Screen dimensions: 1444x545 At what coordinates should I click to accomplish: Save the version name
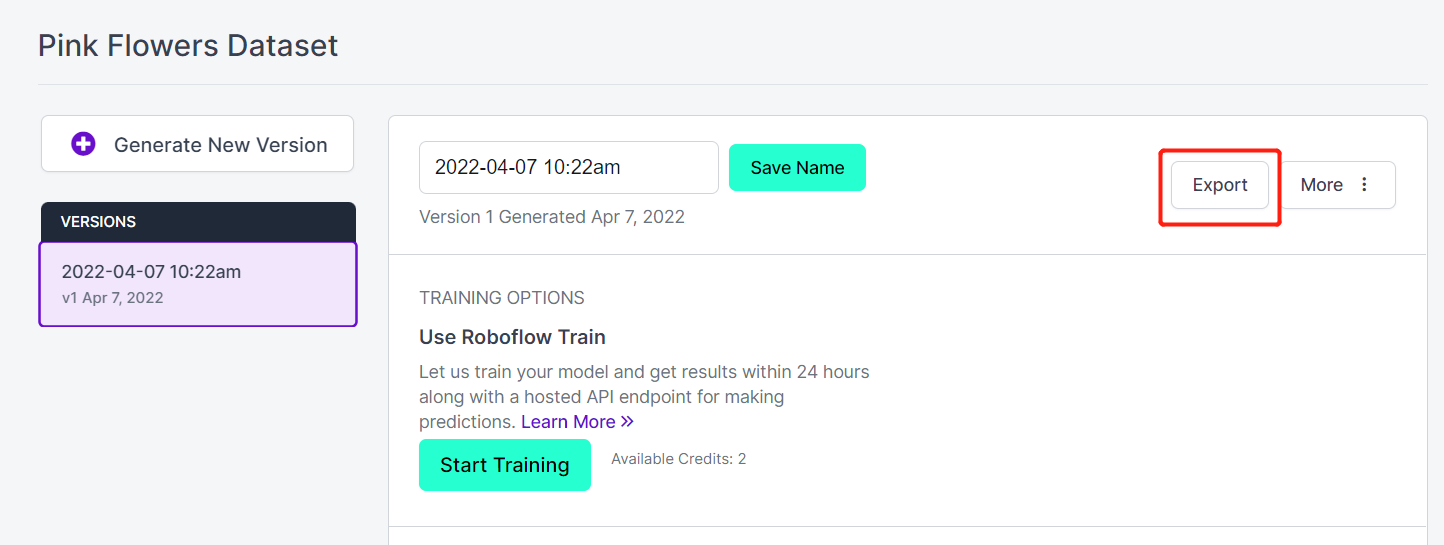pos(797,168)
